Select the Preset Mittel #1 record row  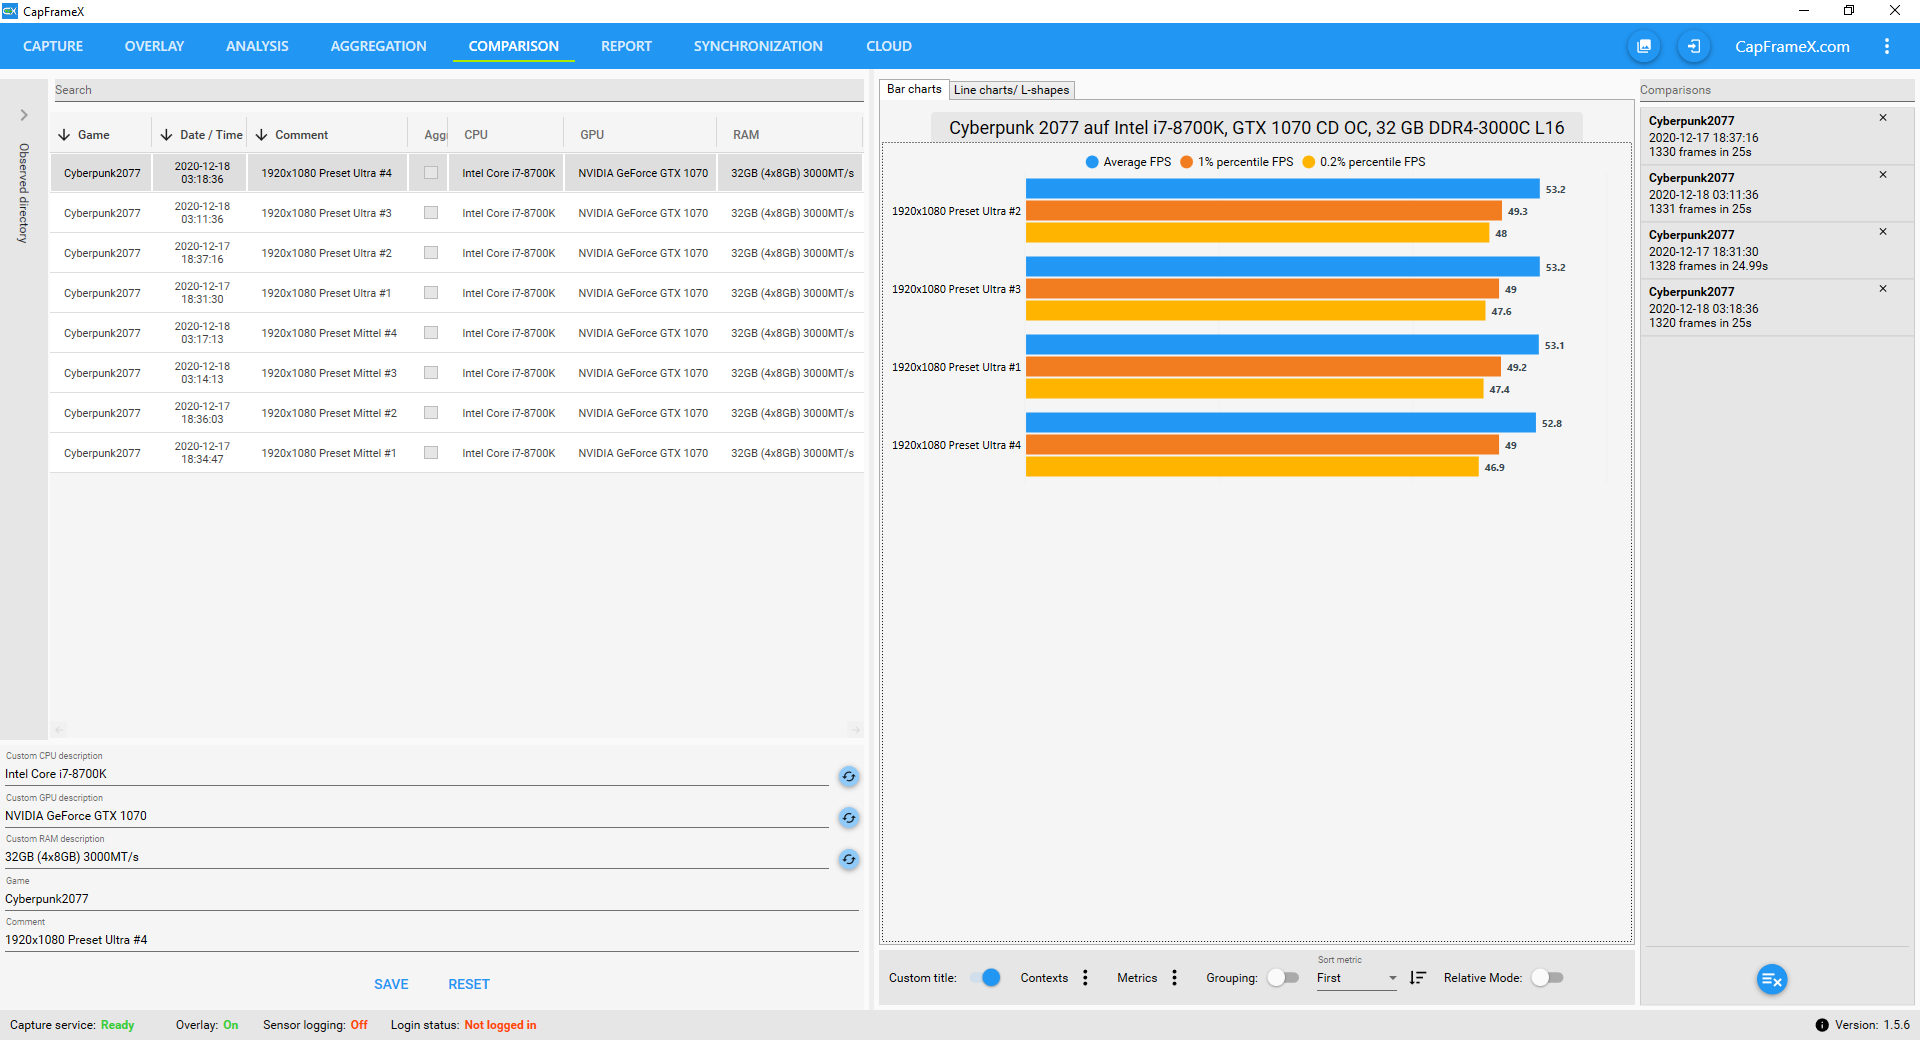point(458,453)
